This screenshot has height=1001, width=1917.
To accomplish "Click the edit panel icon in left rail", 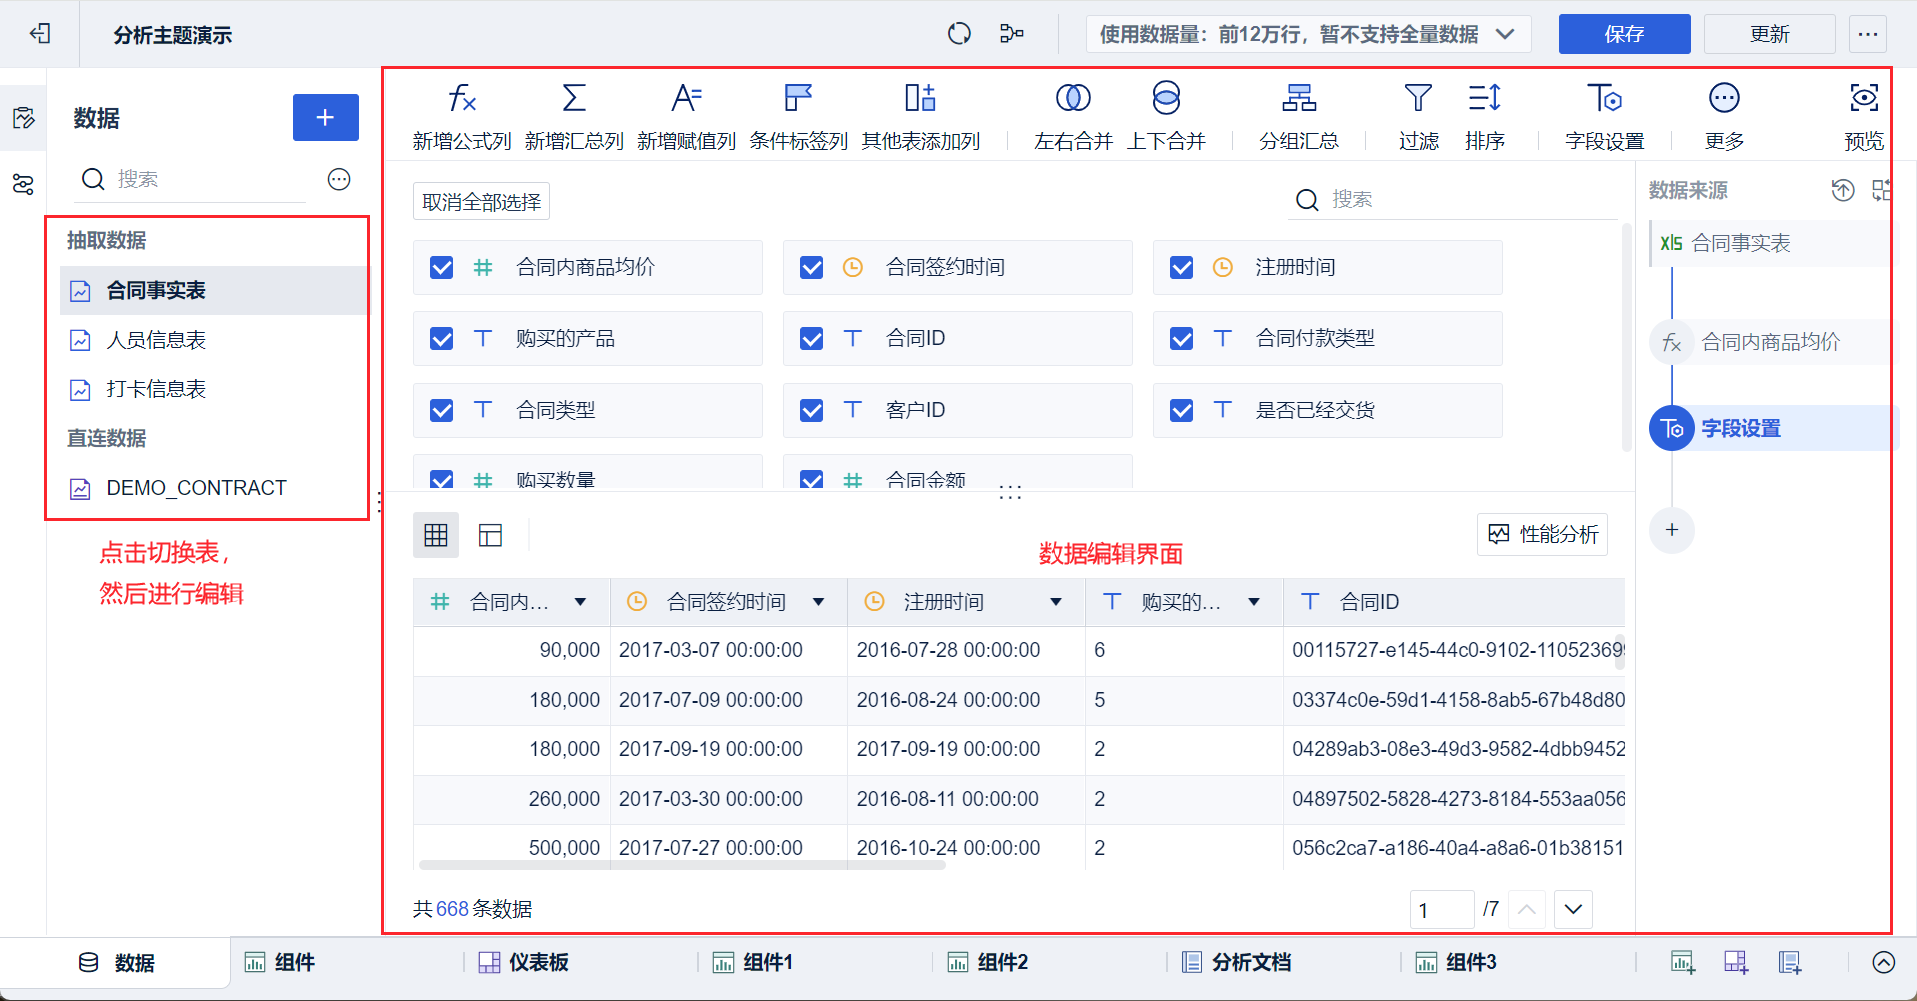I will (24, 118).
